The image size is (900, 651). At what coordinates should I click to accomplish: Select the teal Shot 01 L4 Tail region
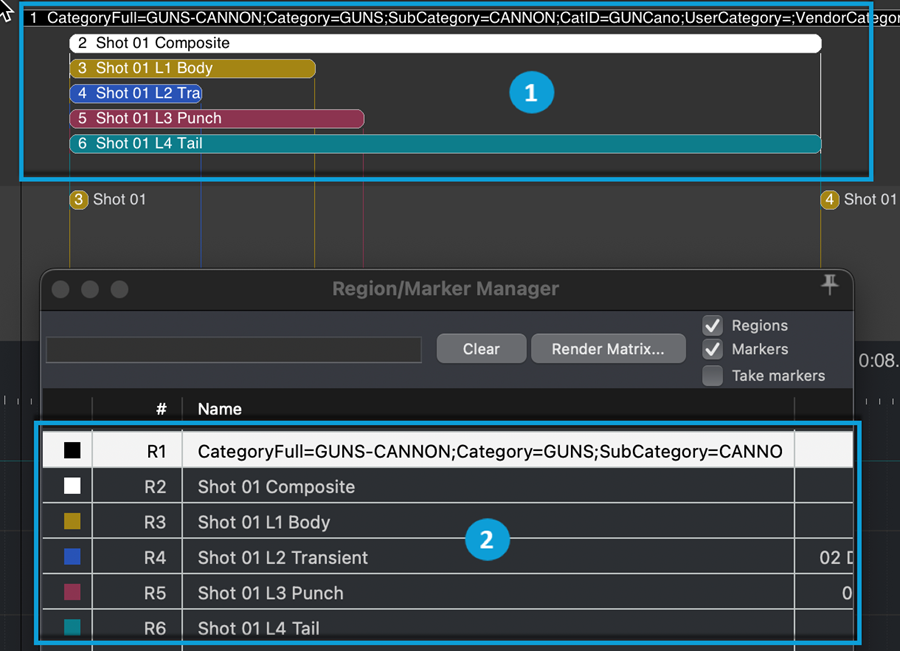click(445, 144)
